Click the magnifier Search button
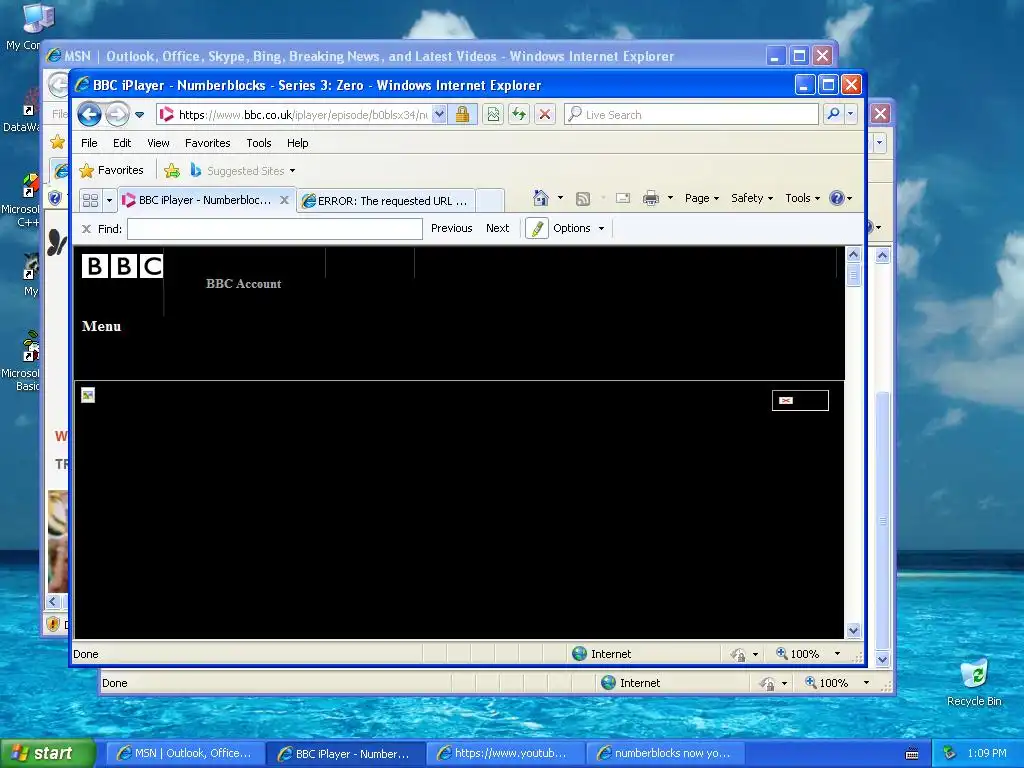Viewport: 1024px width, 768px height. (833, 114)
